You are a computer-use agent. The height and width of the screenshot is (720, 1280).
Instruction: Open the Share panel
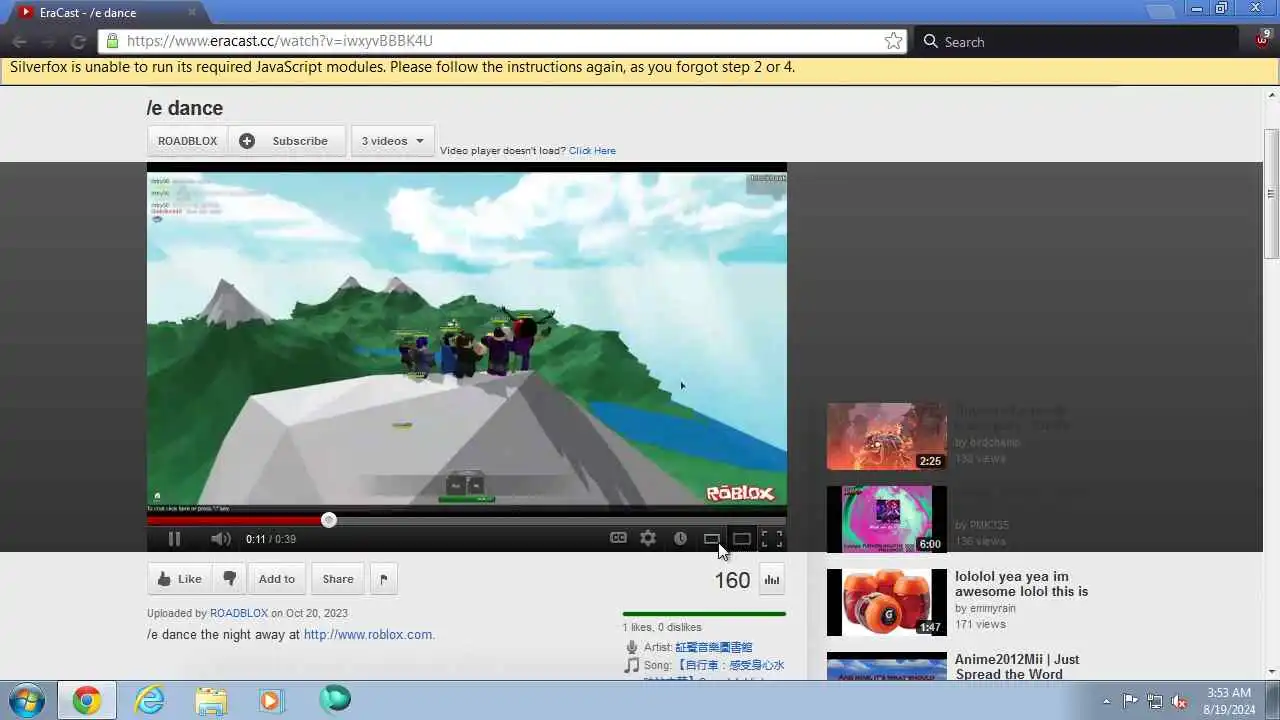[338, 579]
